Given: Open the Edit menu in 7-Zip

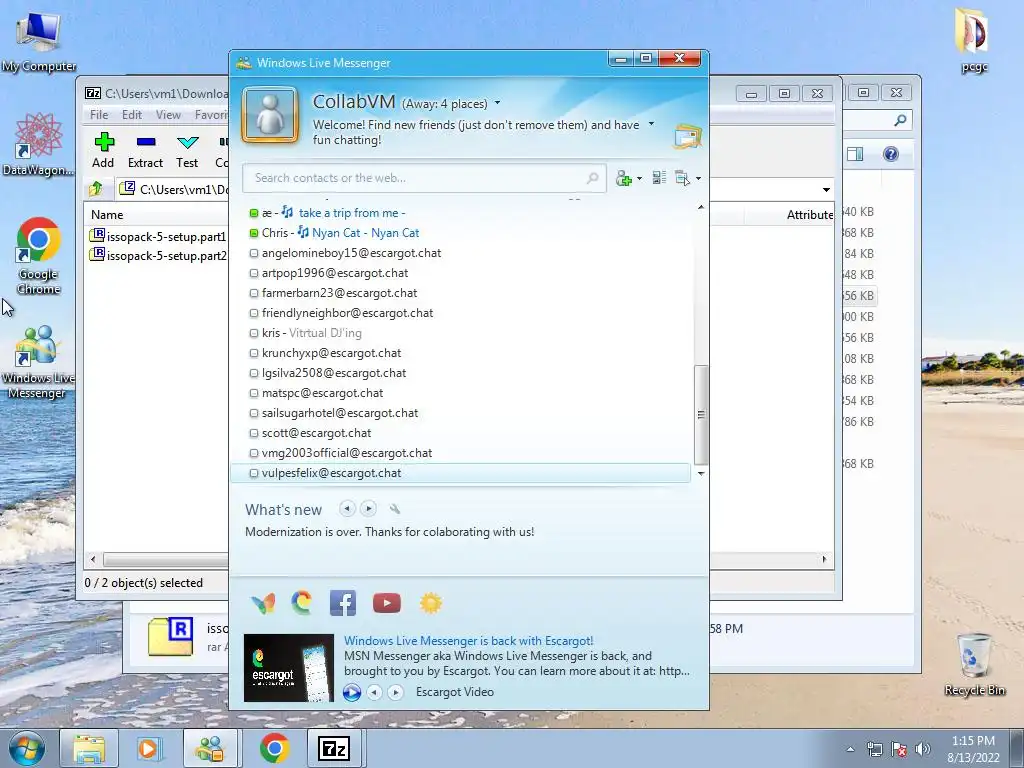Looking at the screenshot, I should tap(132, 115).
